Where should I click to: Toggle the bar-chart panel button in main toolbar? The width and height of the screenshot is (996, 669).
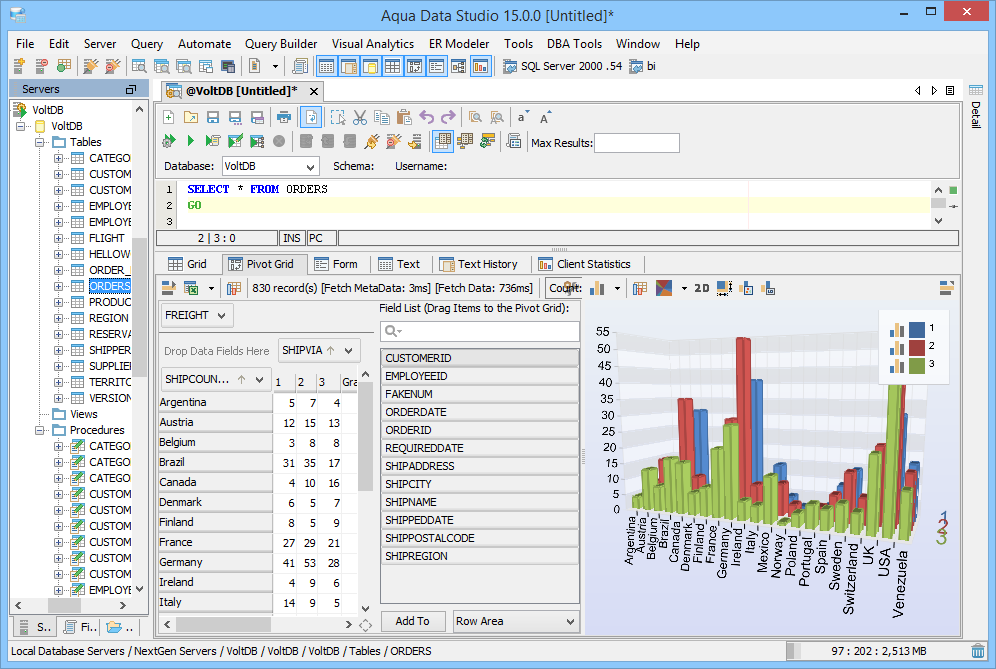481,66
